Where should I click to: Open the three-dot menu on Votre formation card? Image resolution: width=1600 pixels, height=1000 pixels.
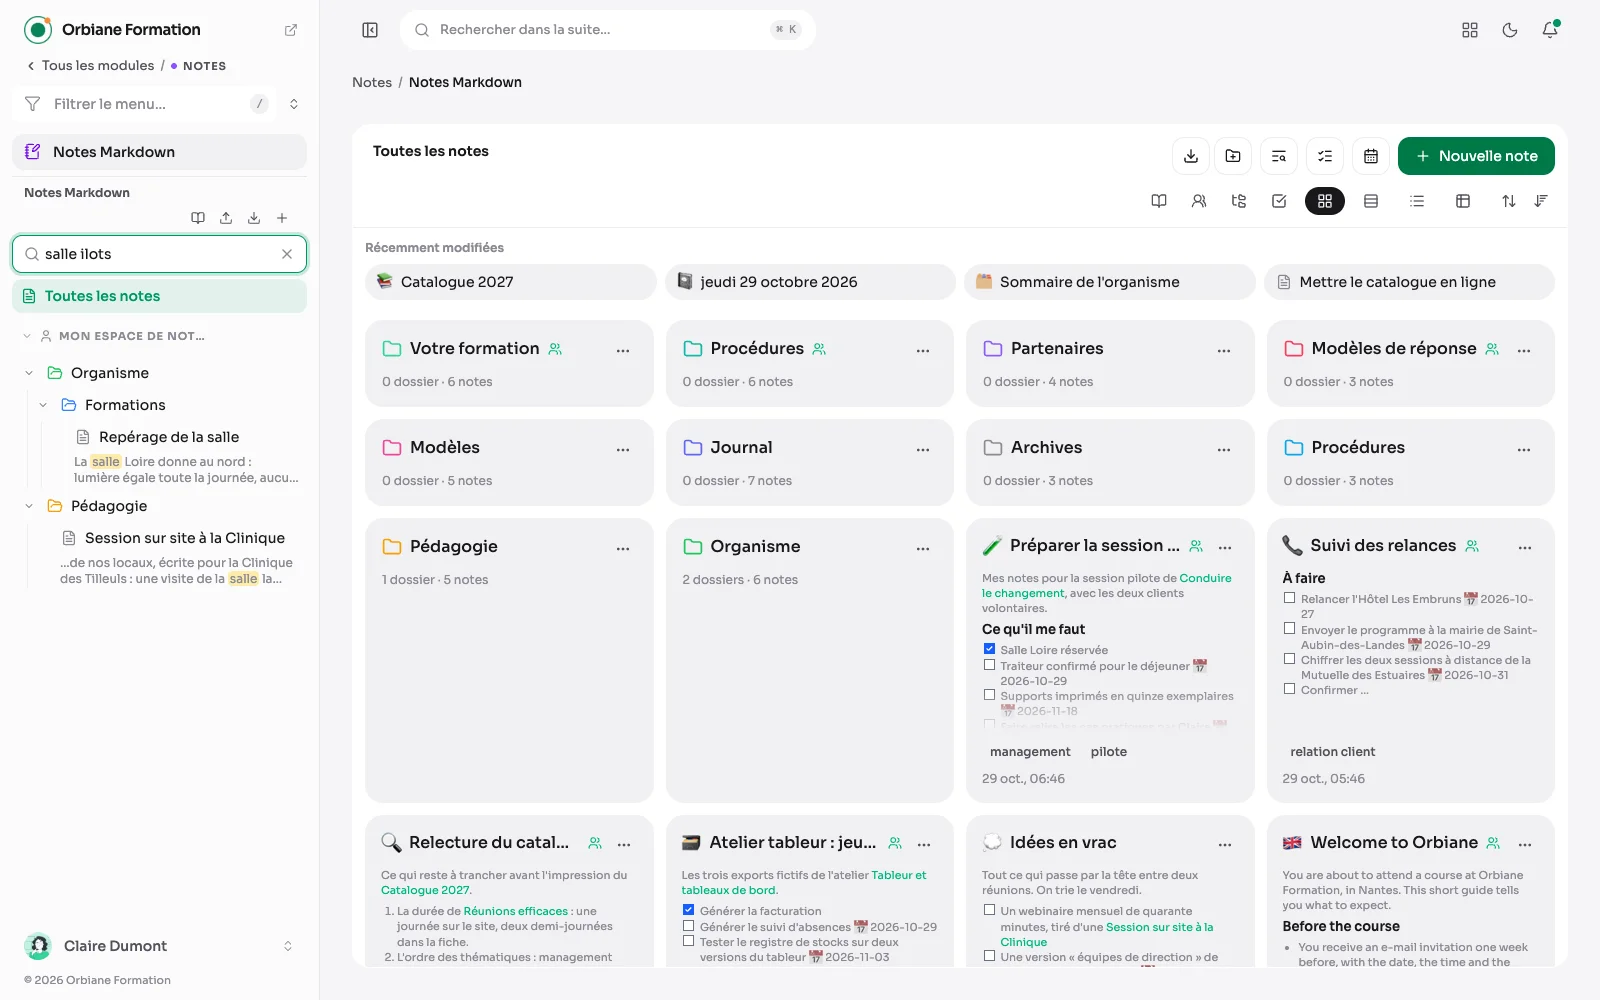point(623,350)
